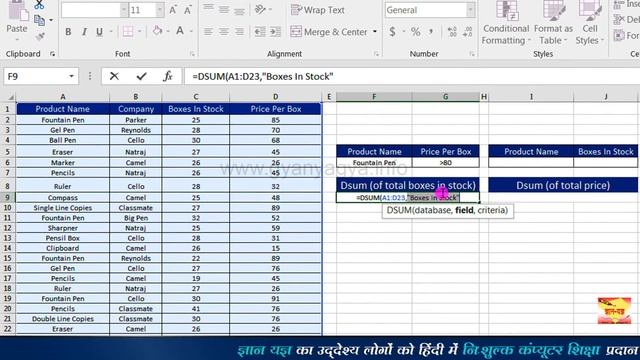The image size is (640, 360).
Task: Expand the Merge & Center arrow
Action: pos(375,31)
